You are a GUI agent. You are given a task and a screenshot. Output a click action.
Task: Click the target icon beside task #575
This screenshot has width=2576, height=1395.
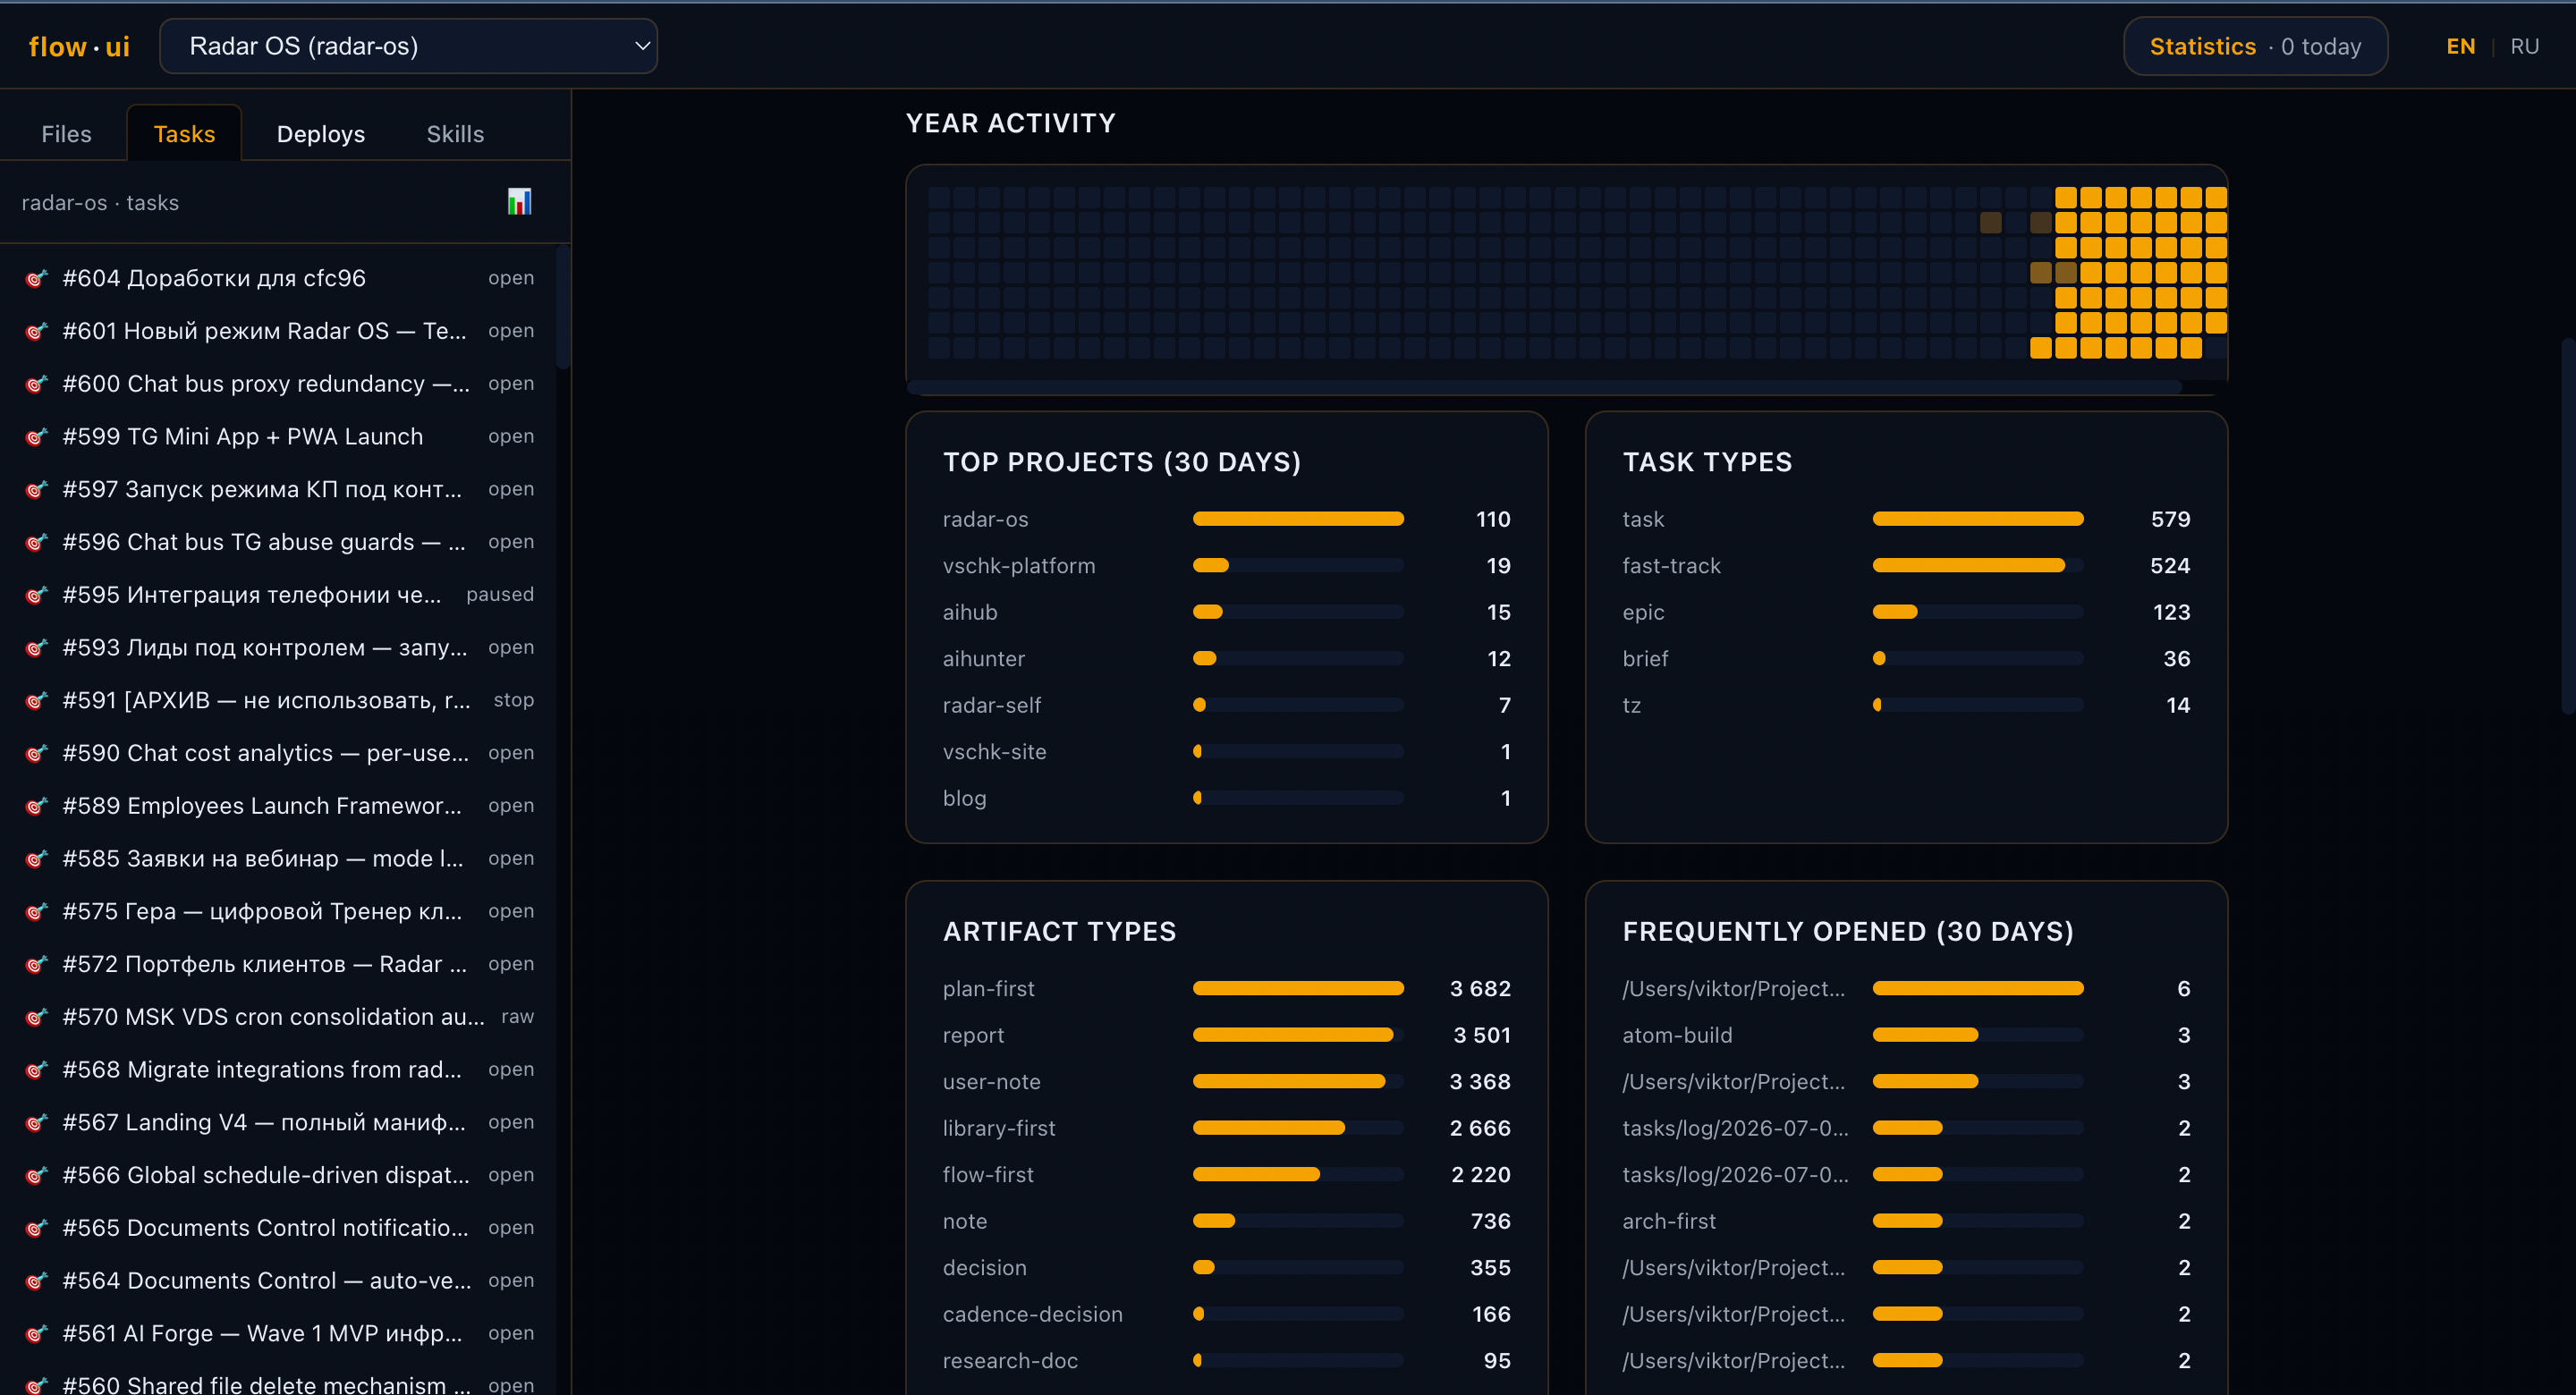(x=36, y=911)
